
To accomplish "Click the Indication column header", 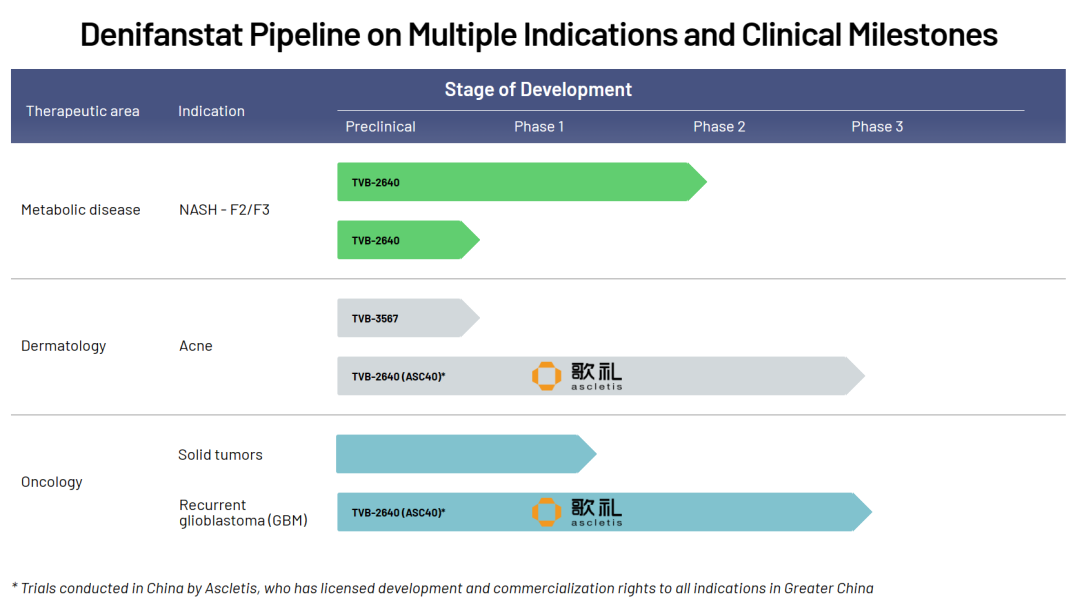I will [x=211, y=111].
